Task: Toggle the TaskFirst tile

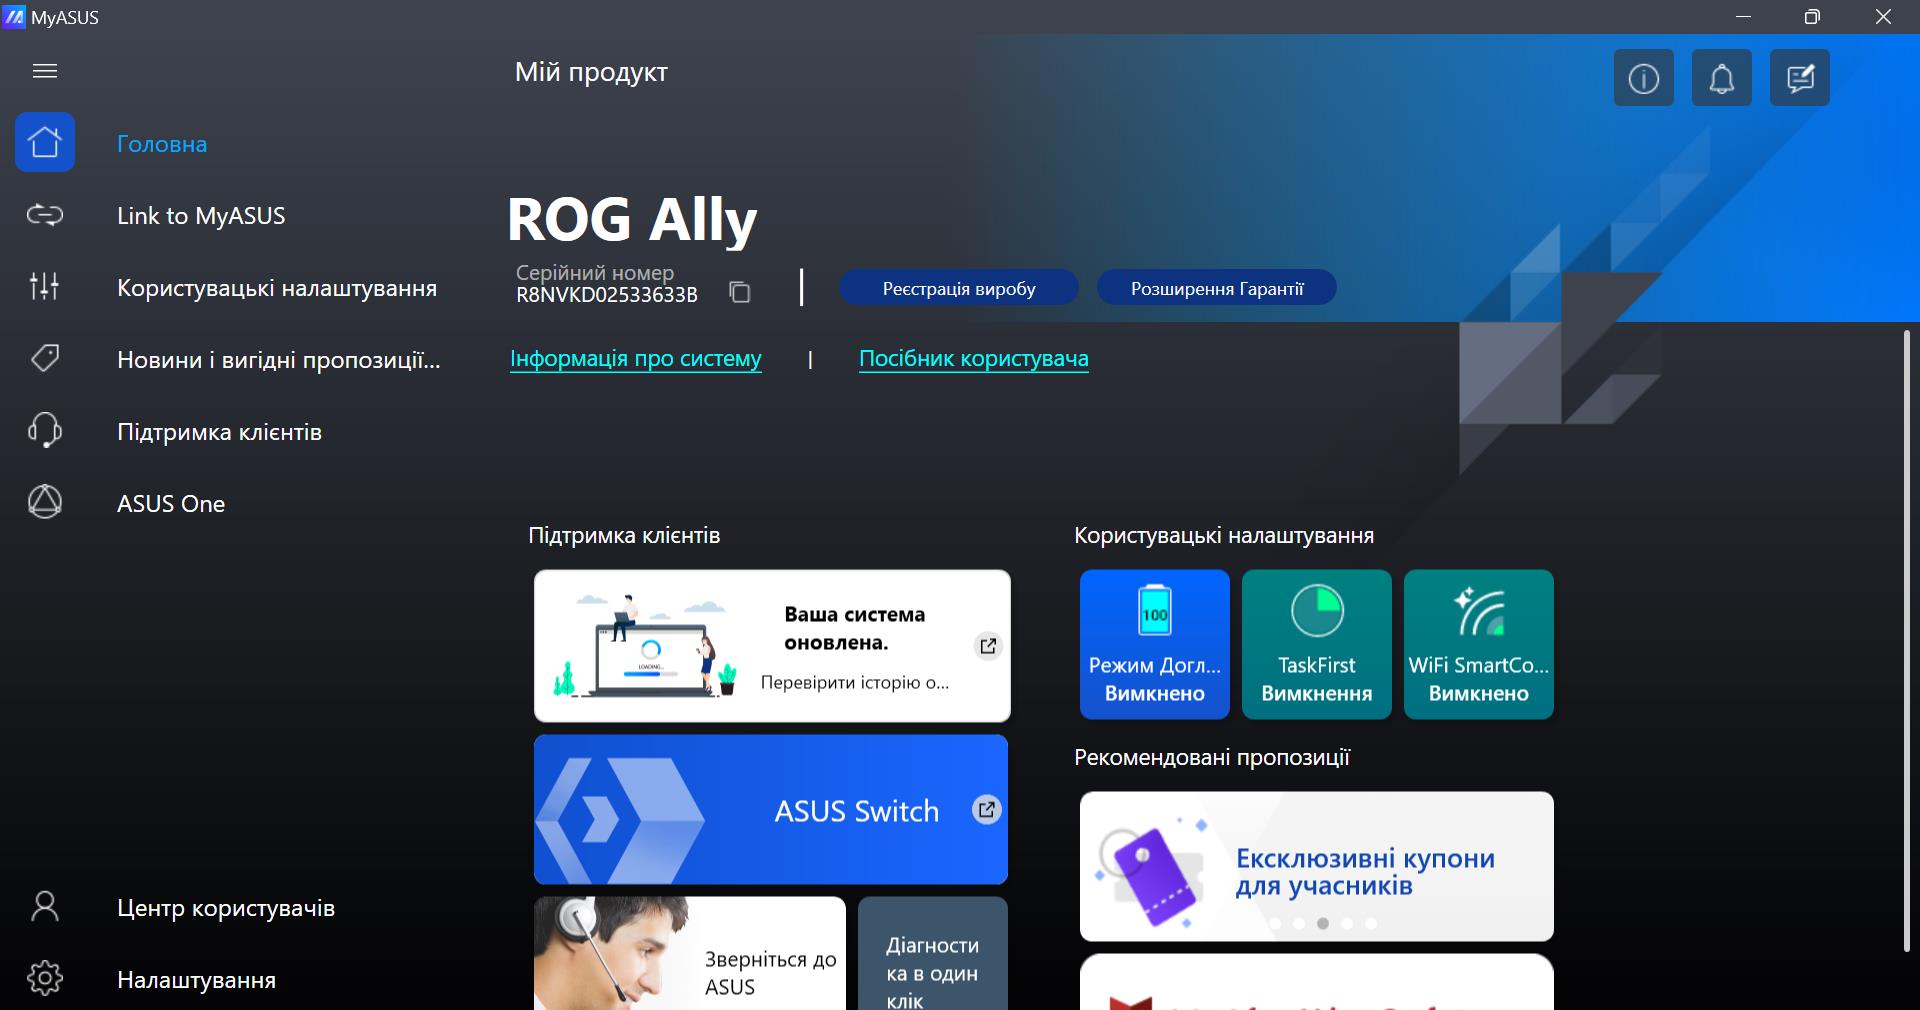Action: tap(1316, 644)
